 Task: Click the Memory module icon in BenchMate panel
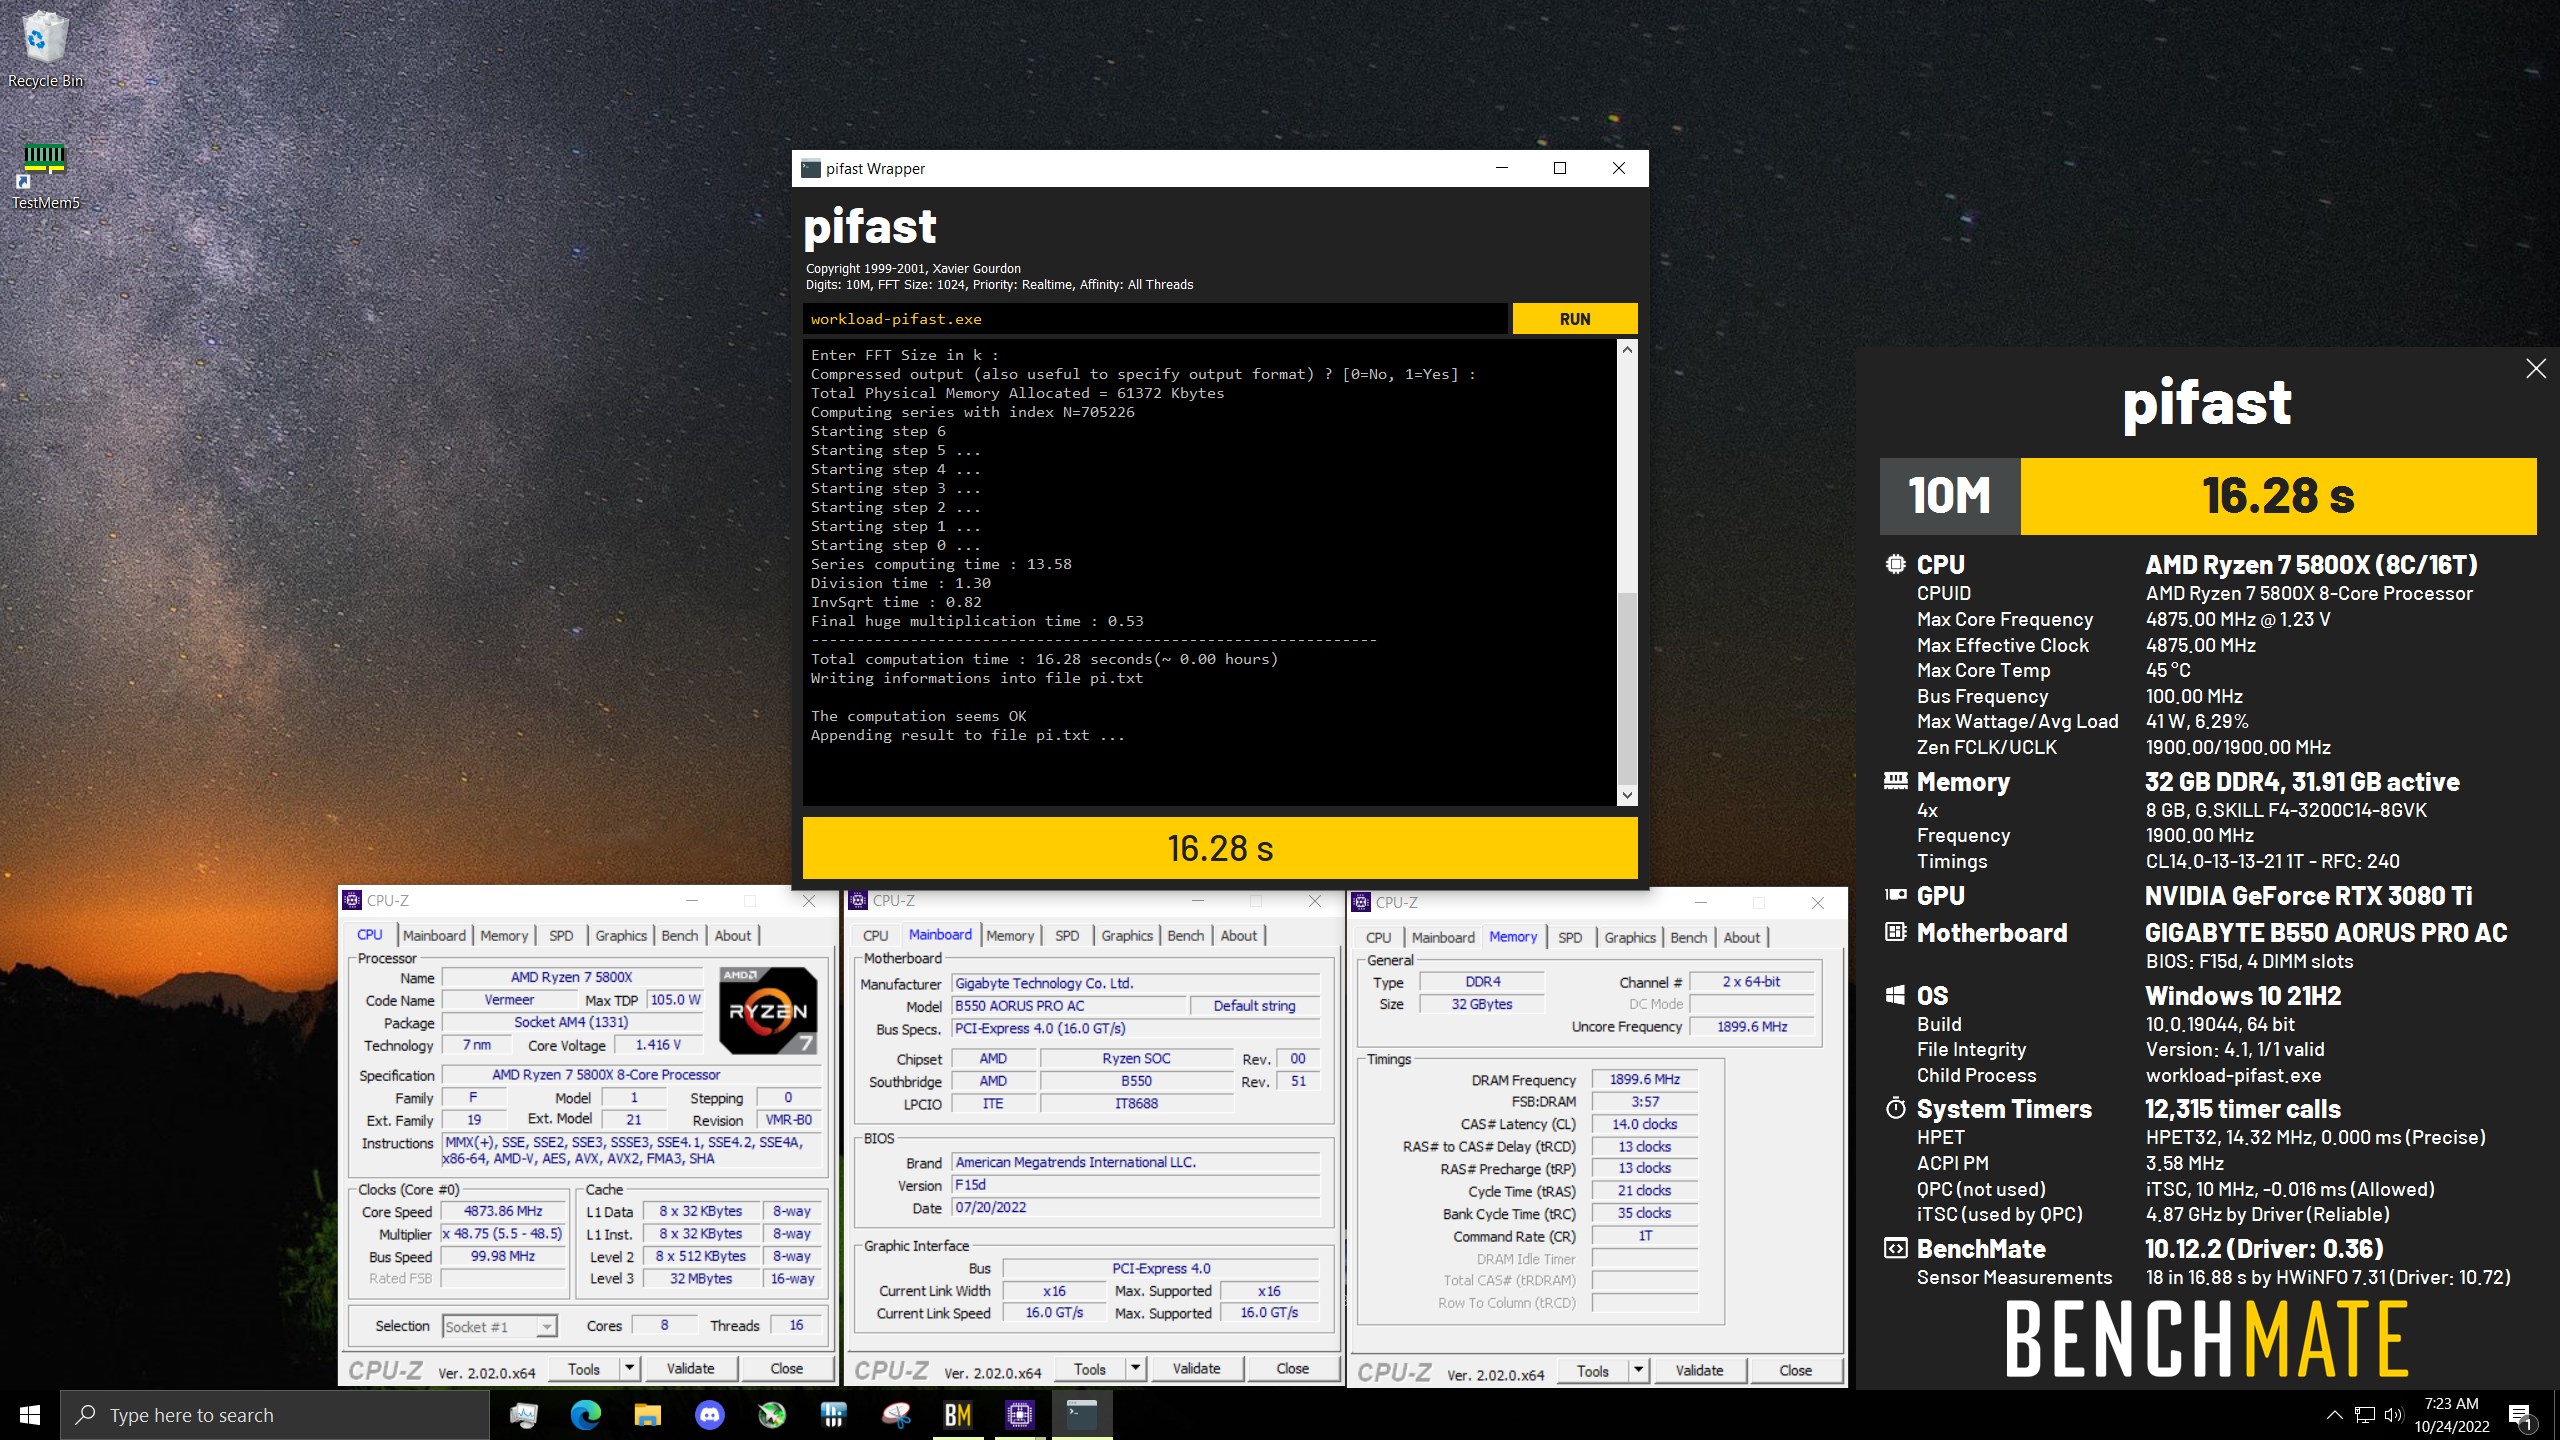click(1895, 781)
